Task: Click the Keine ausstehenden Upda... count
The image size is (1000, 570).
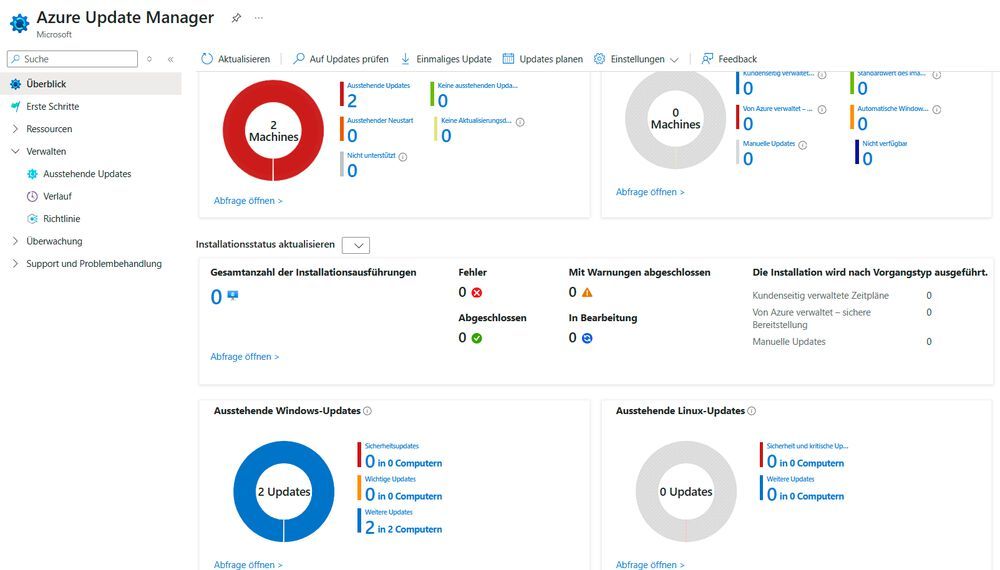Action: coord(443,101)
